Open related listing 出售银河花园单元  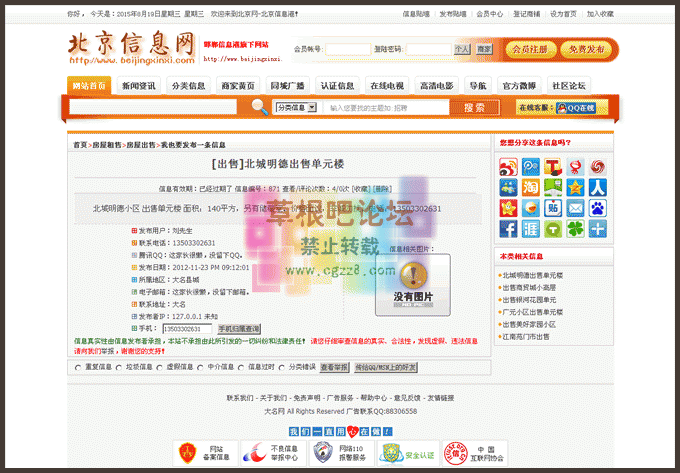point(529,300)
